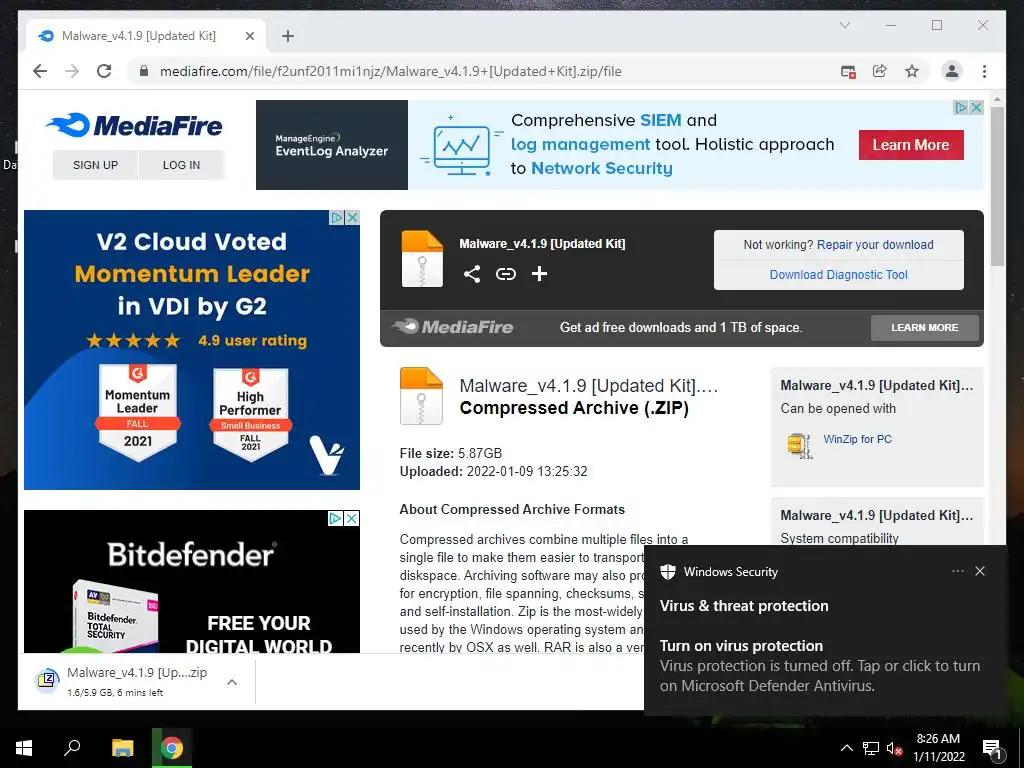Click LEARN MORE ad-free button
1024x768 pixels.
point(925,328)
